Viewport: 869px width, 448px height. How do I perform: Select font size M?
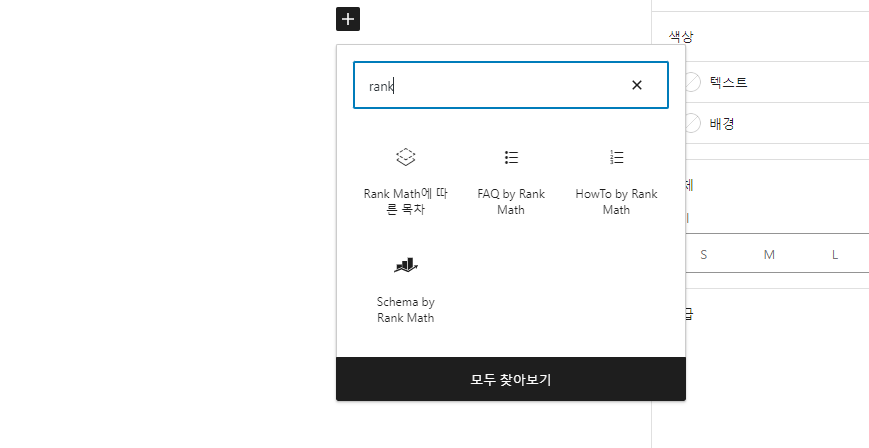click(769, 254)
